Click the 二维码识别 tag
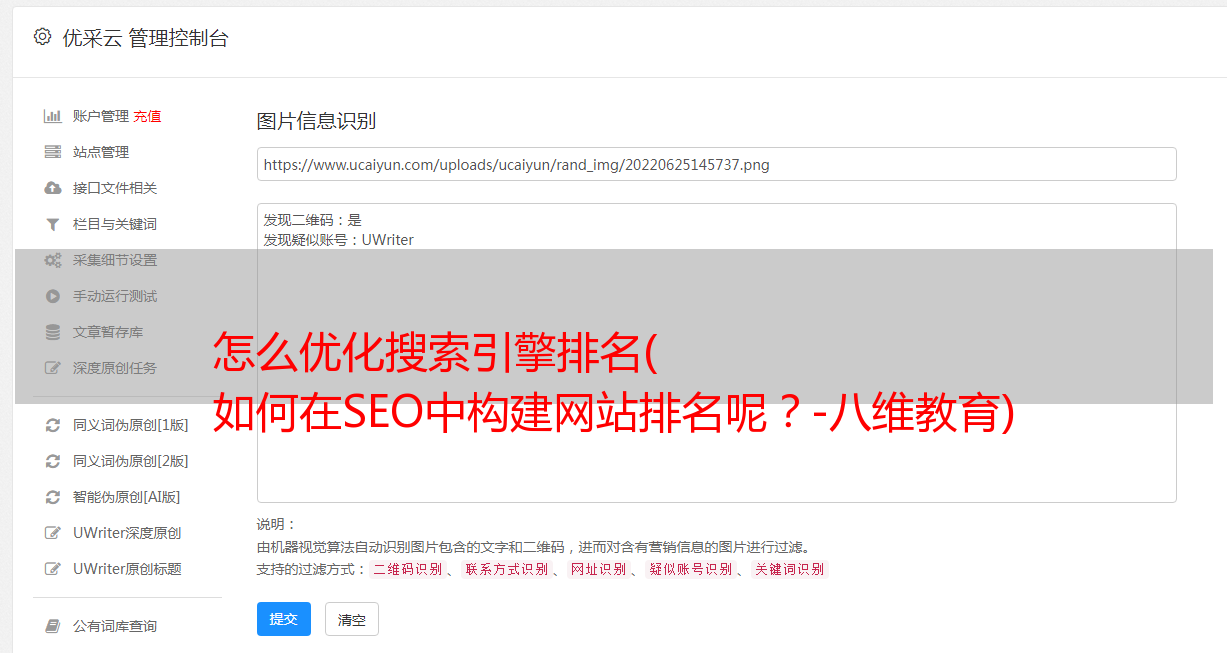 [x=408, y=569]
